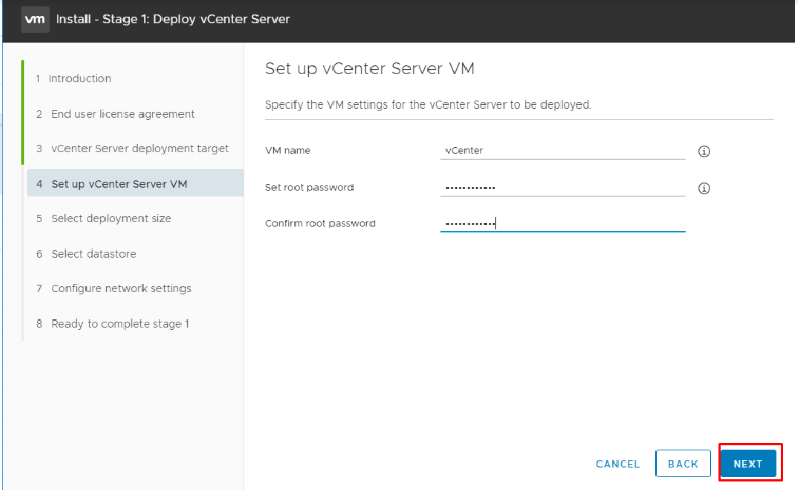The image size is (800, 500).
Task: Click the BACK button
Action: [683, 463]
